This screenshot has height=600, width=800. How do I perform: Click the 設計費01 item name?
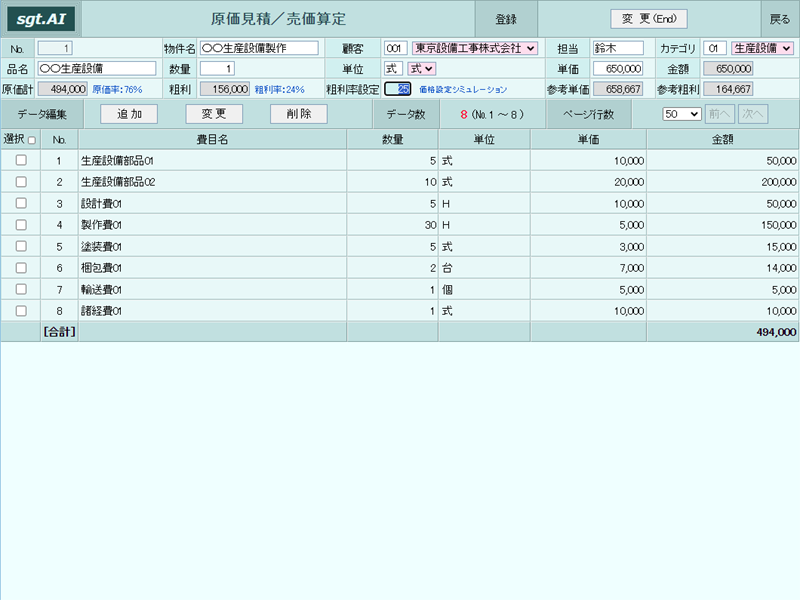coord(102,204)
